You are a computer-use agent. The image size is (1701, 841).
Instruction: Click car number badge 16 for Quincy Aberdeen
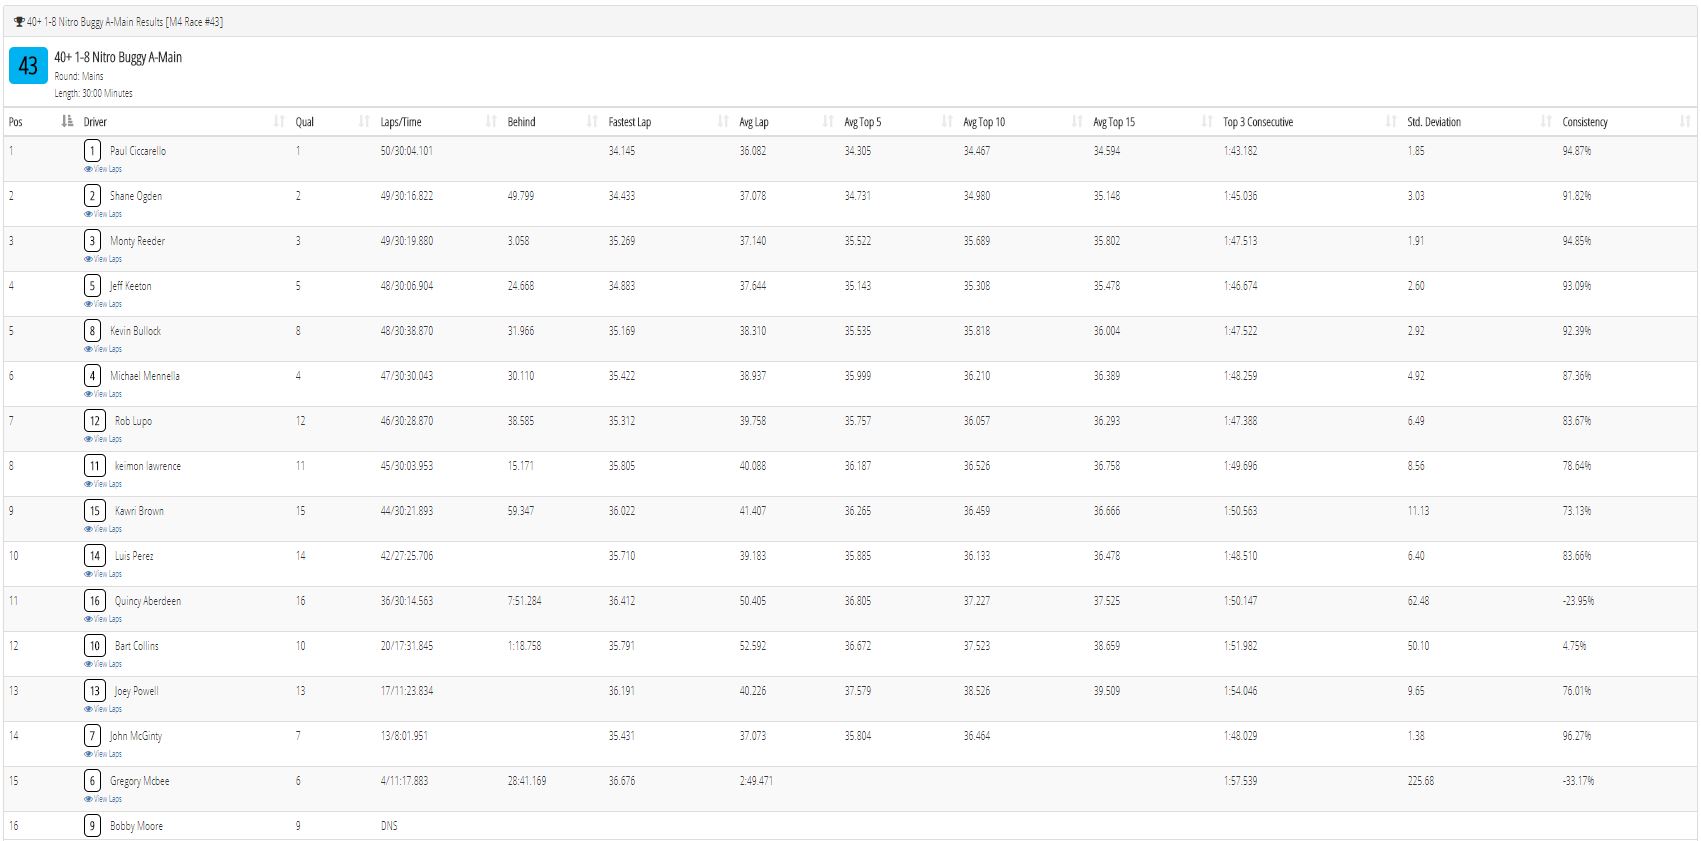tap(95, 601)
